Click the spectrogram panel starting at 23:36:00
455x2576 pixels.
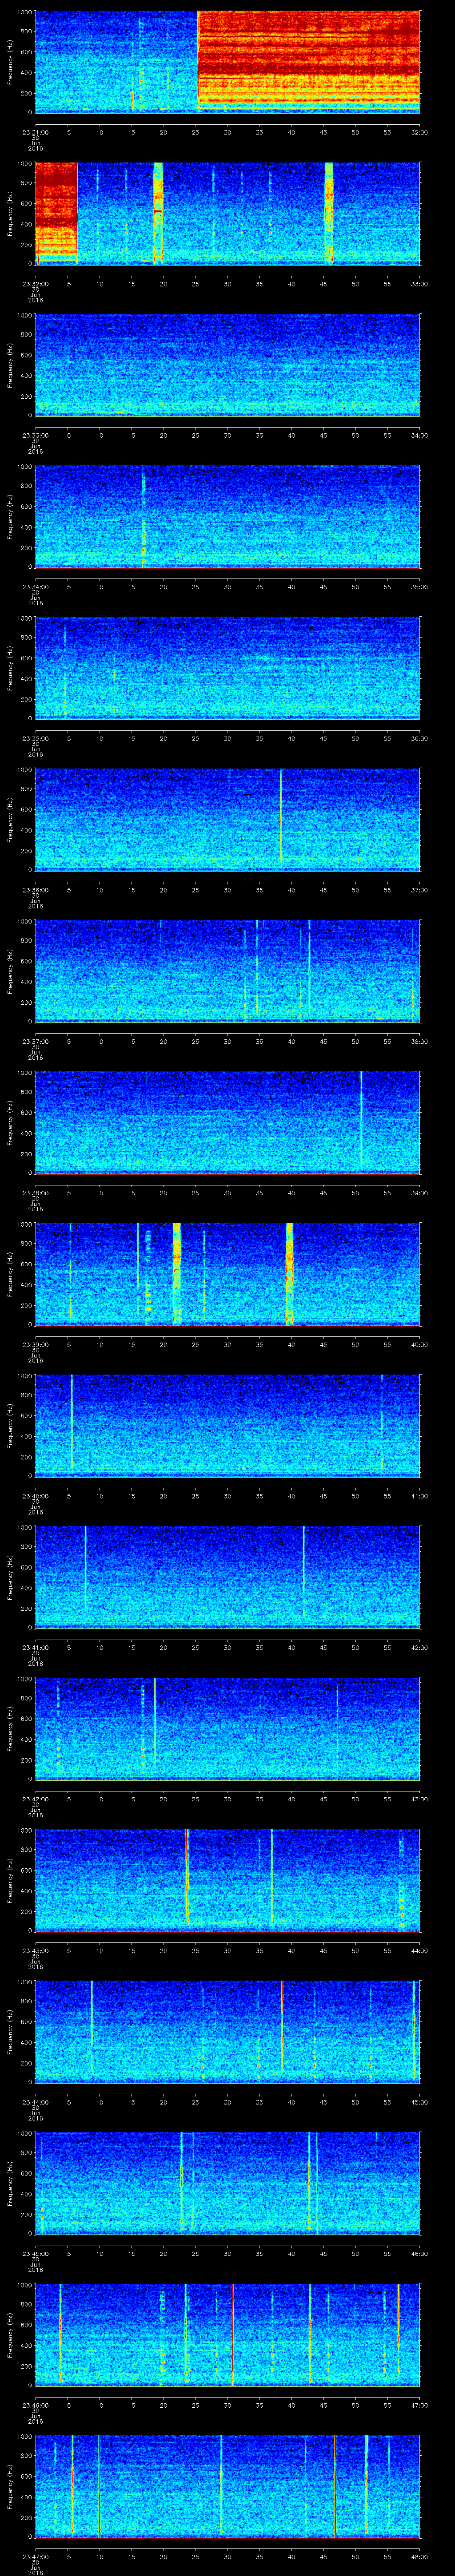227,819
